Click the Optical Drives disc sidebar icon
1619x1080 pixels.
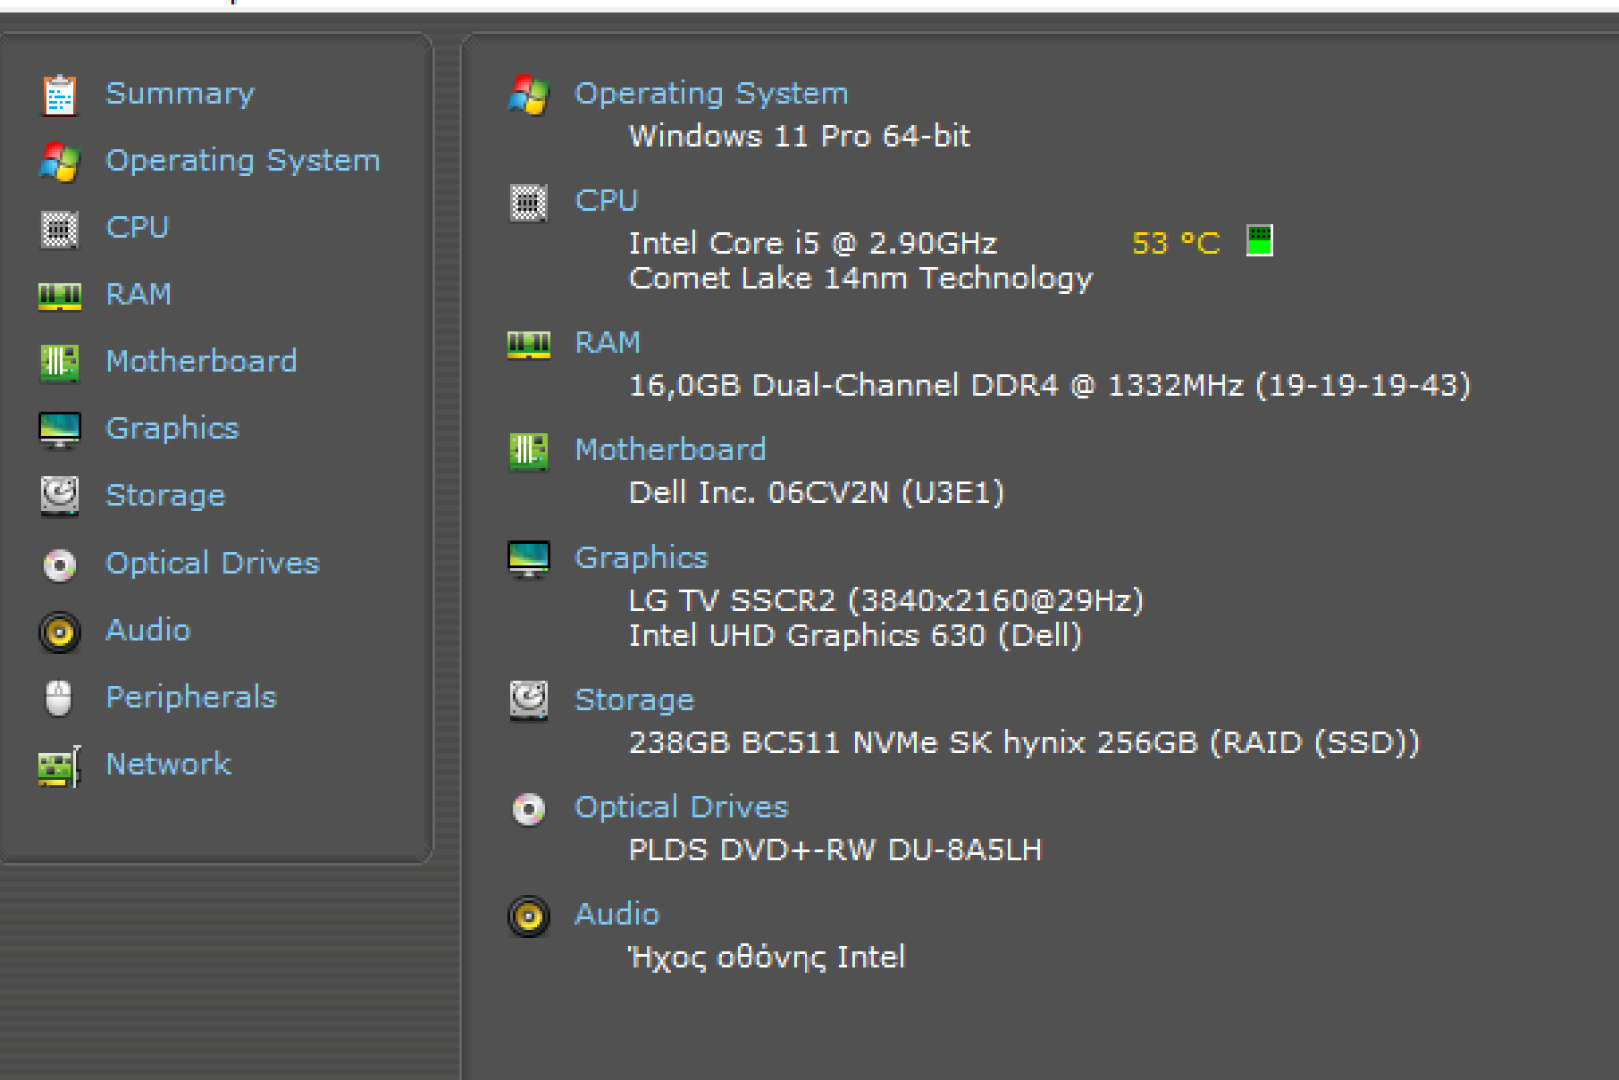pyautogui.click(x=59, y=565)
